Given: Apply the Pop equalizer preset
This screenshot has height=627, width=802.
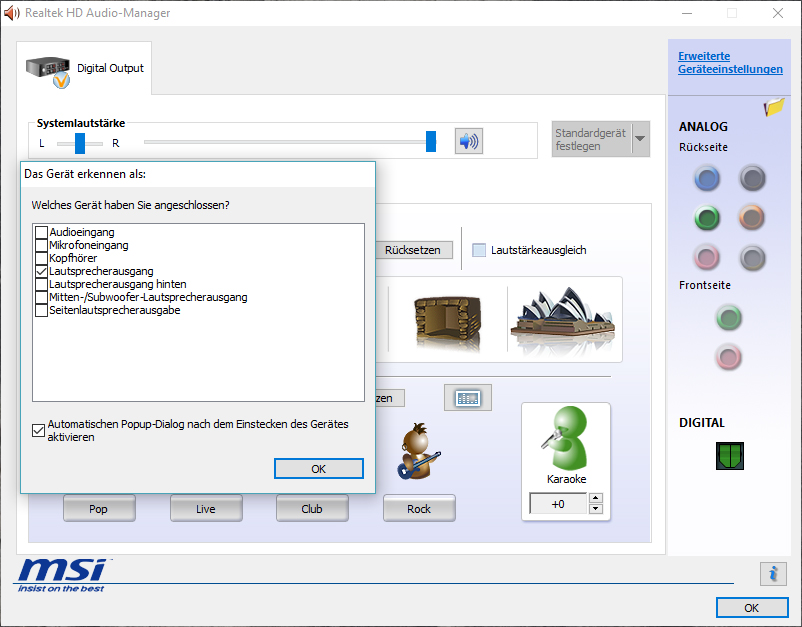Looking at the screenshot, I should point(99,508).
